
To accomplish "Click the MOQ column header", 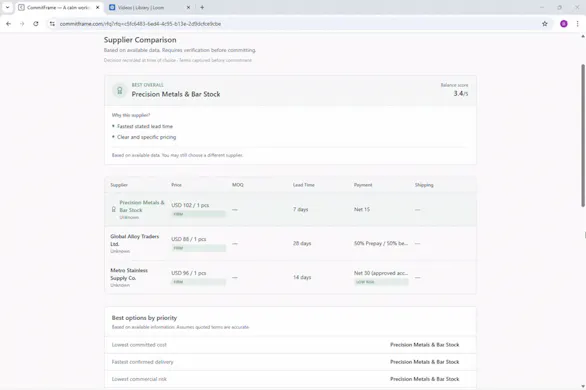I will coord(238,185).
